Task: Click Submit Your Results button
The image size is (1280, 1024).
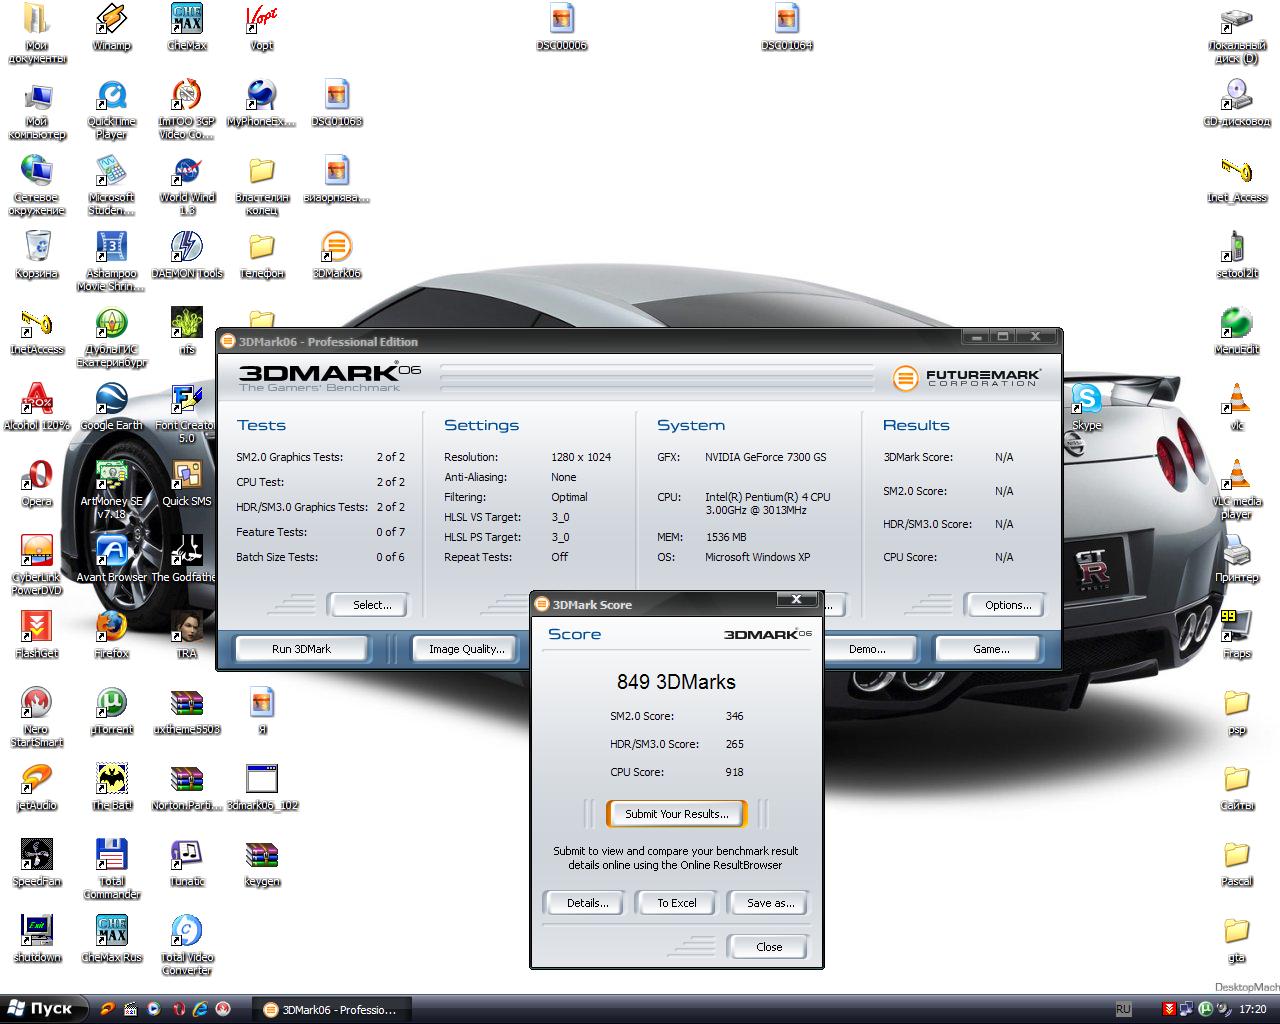Action: tap(677, 814)
